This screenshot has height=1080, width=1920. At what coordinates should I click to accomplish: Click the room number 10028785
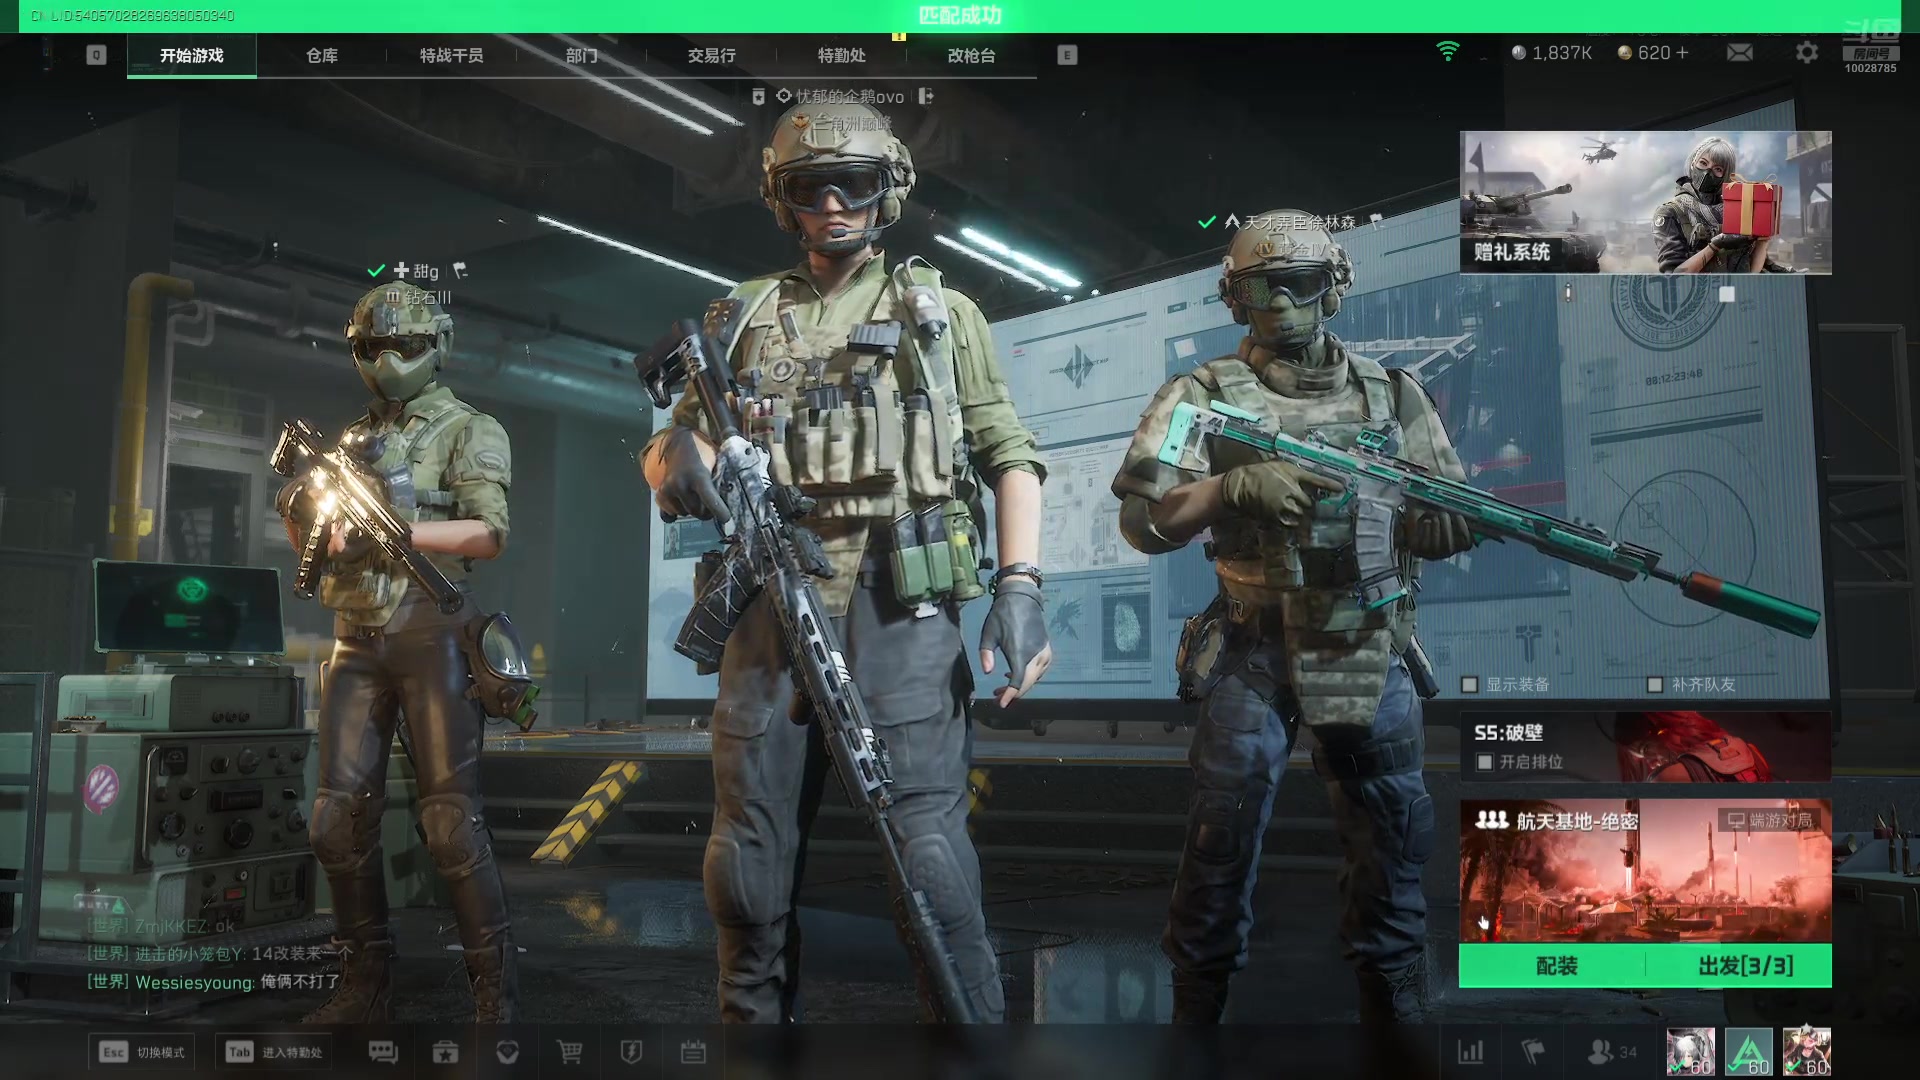1870,68
